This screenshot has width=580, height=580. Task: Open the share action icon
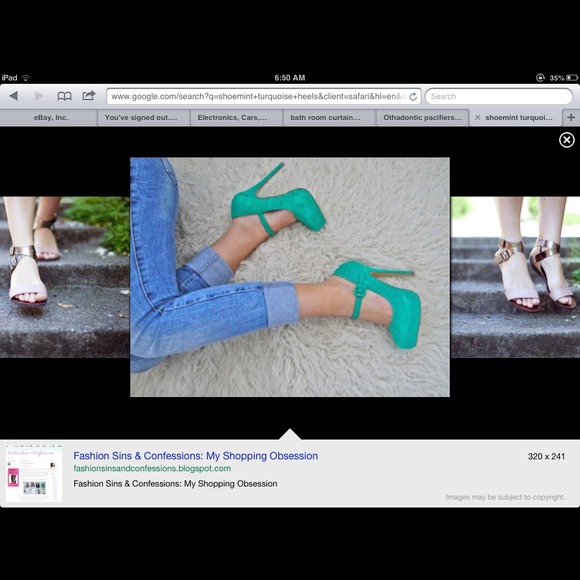[x=89, y=95]
